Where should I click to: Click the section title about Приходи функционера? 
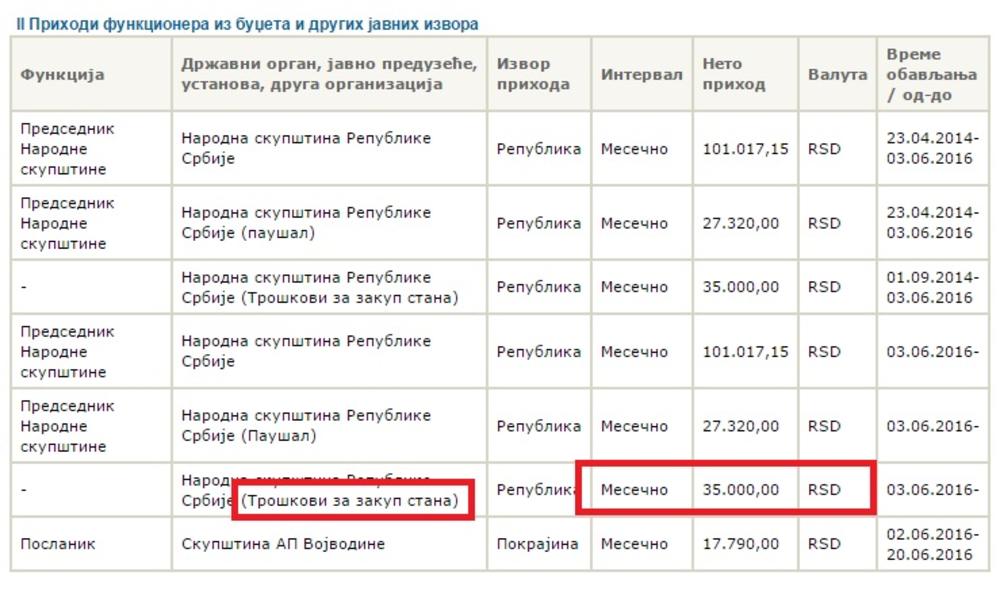pos(247,23)
